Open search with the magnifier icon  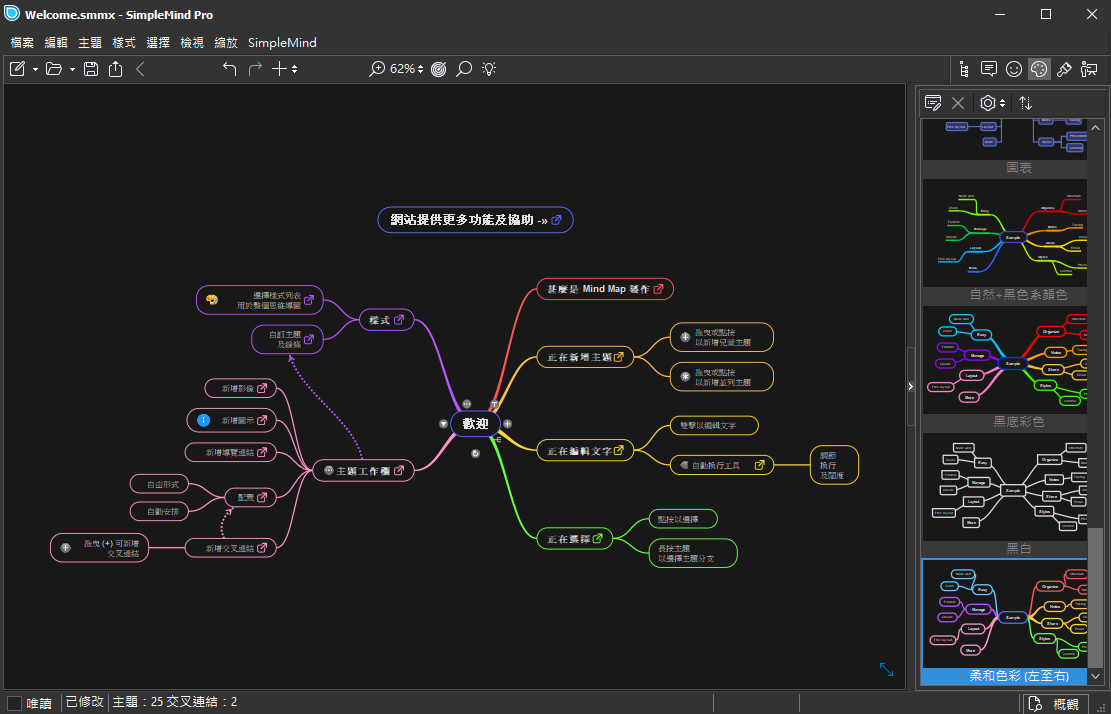click(x=464, y=69)
